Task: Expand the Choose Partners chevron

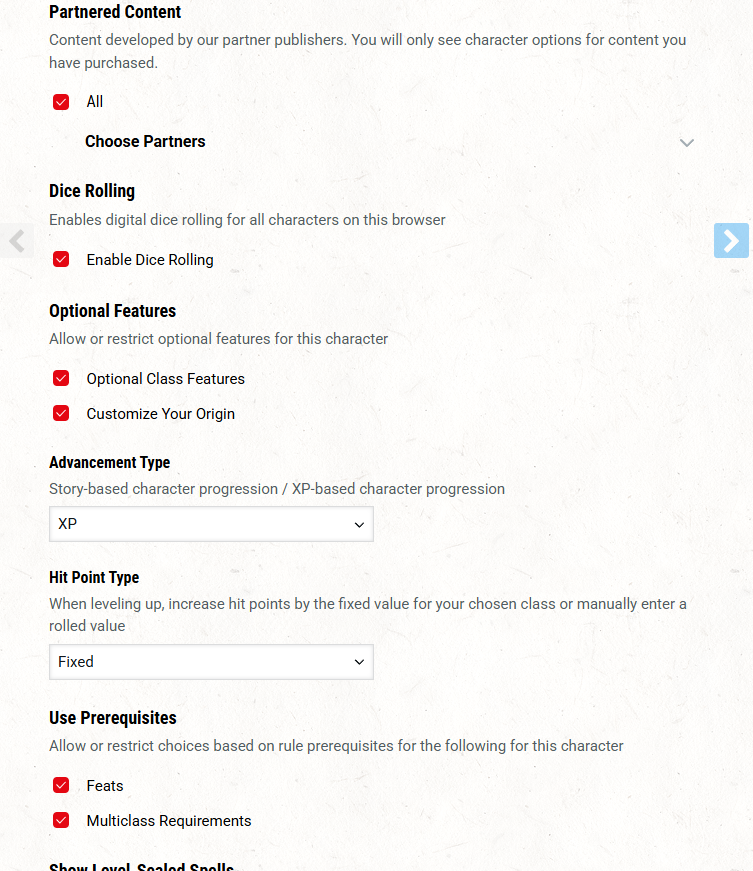Action: tap(687, 143)
